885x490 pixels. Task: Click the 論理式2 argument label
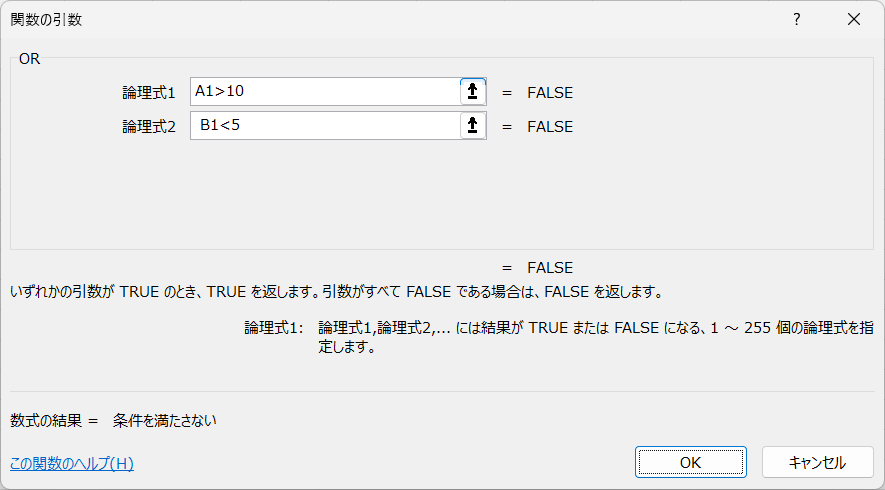(x=149, y=126)
